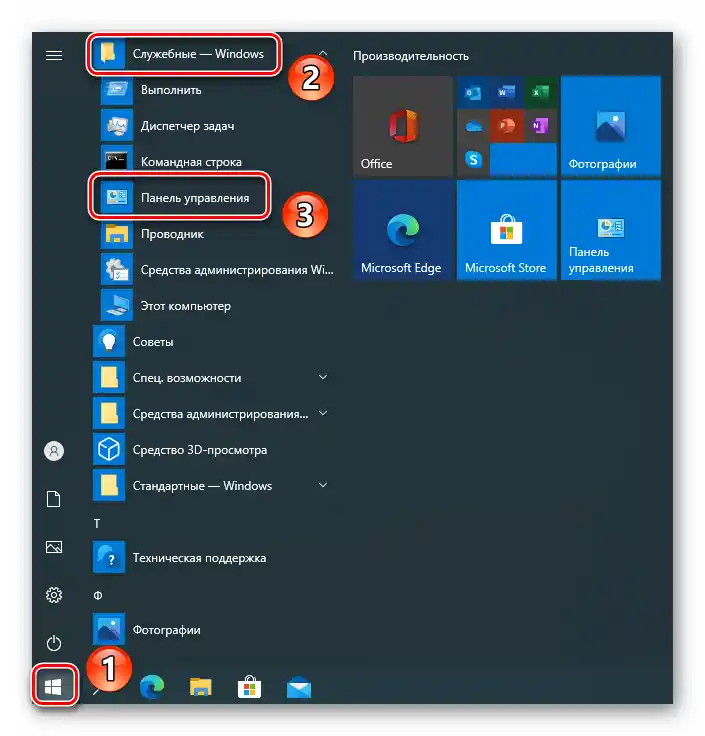705x736 pixels.
Task: Click the Power icon in sidebar
Action: [54, 643]
